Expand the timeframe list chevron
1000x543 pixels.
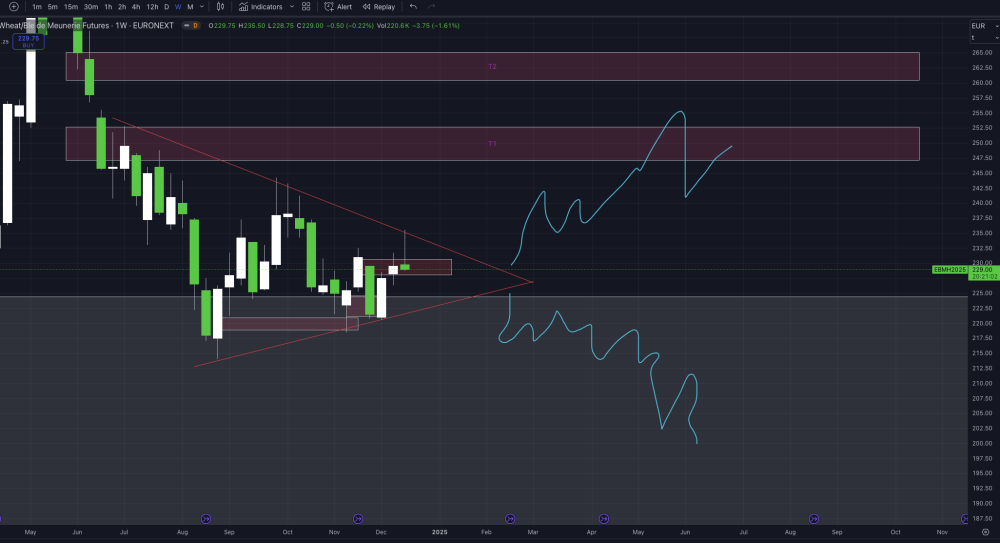[202, 7]
